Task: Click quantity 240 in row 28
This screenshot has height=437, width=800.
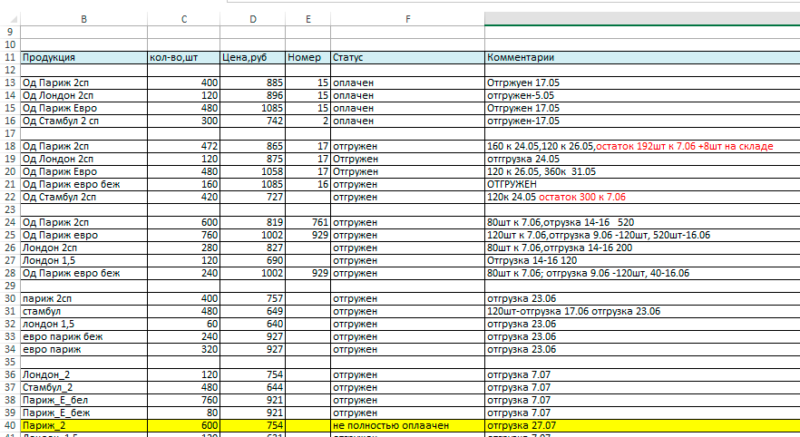Action: click(184, 273)
